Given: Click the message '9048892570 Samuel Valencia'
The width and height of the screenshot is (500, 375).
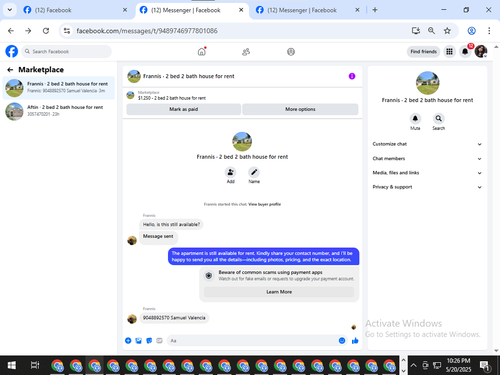Looking at the screenshot, I should click(x=174, y=318).
